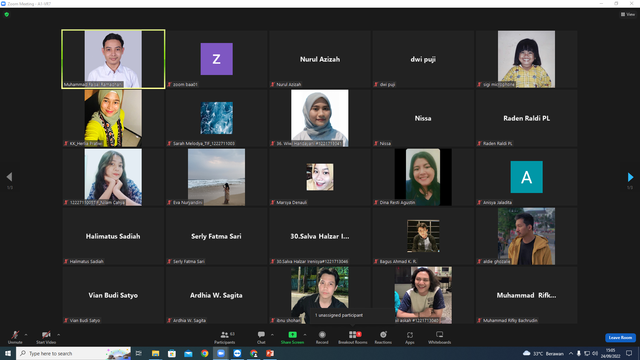The width and height of the screenshot is (640, 360).
Task: Click the Halimatus Sadiah name tile
Action: coord(113,236)
